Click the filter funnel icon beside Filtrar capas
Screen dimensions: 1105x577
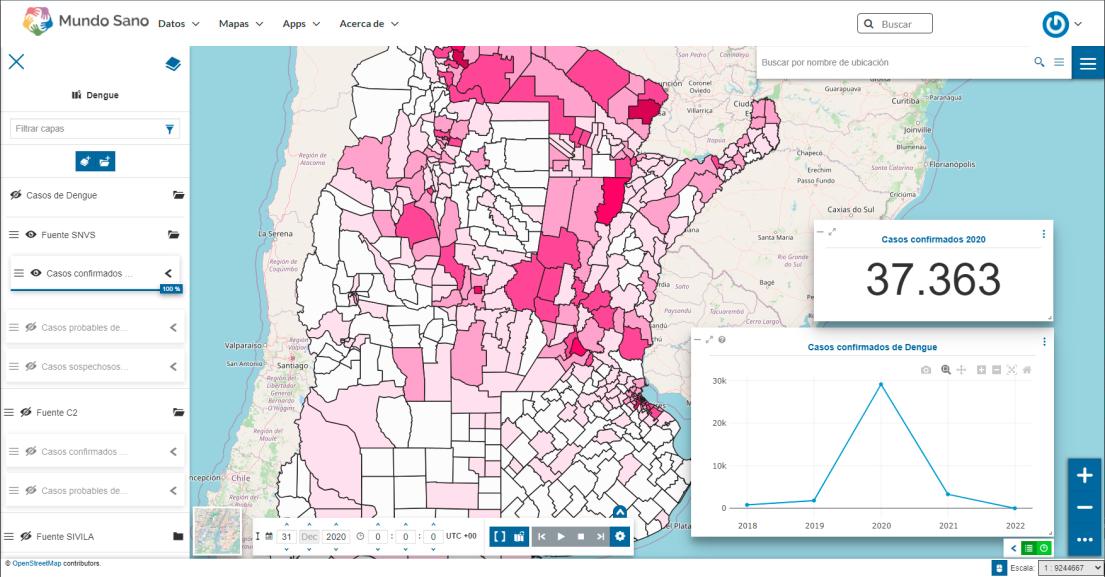pos(169,129)
